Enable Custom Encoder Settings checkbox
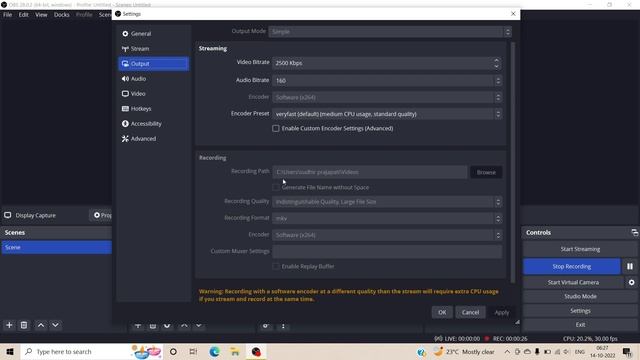Screen dimensions: 640x360 pyautogui.click(x=276, y=129)
